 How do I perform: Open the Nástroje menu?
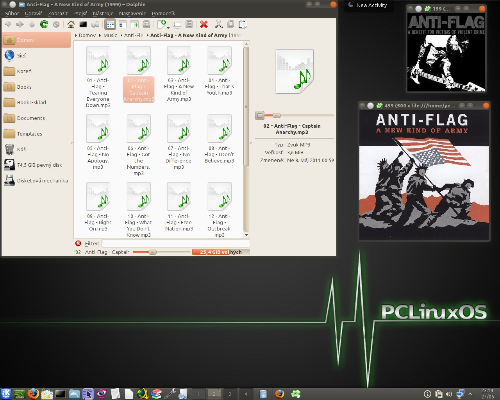tap(103, 13)
